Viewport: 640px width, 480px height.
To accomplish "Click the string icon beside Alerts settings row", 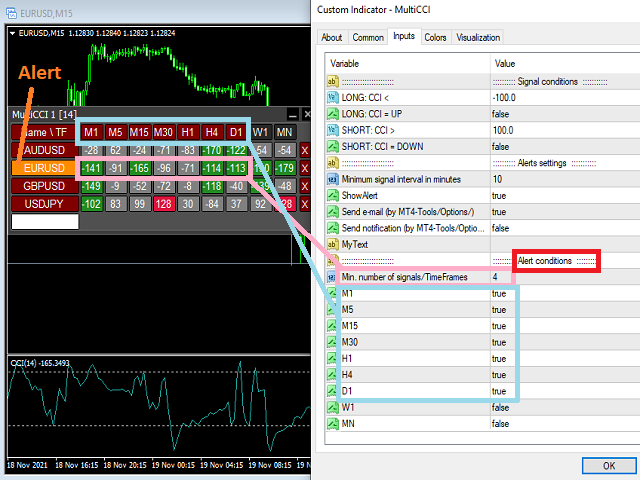I will (x=333, y=163).
